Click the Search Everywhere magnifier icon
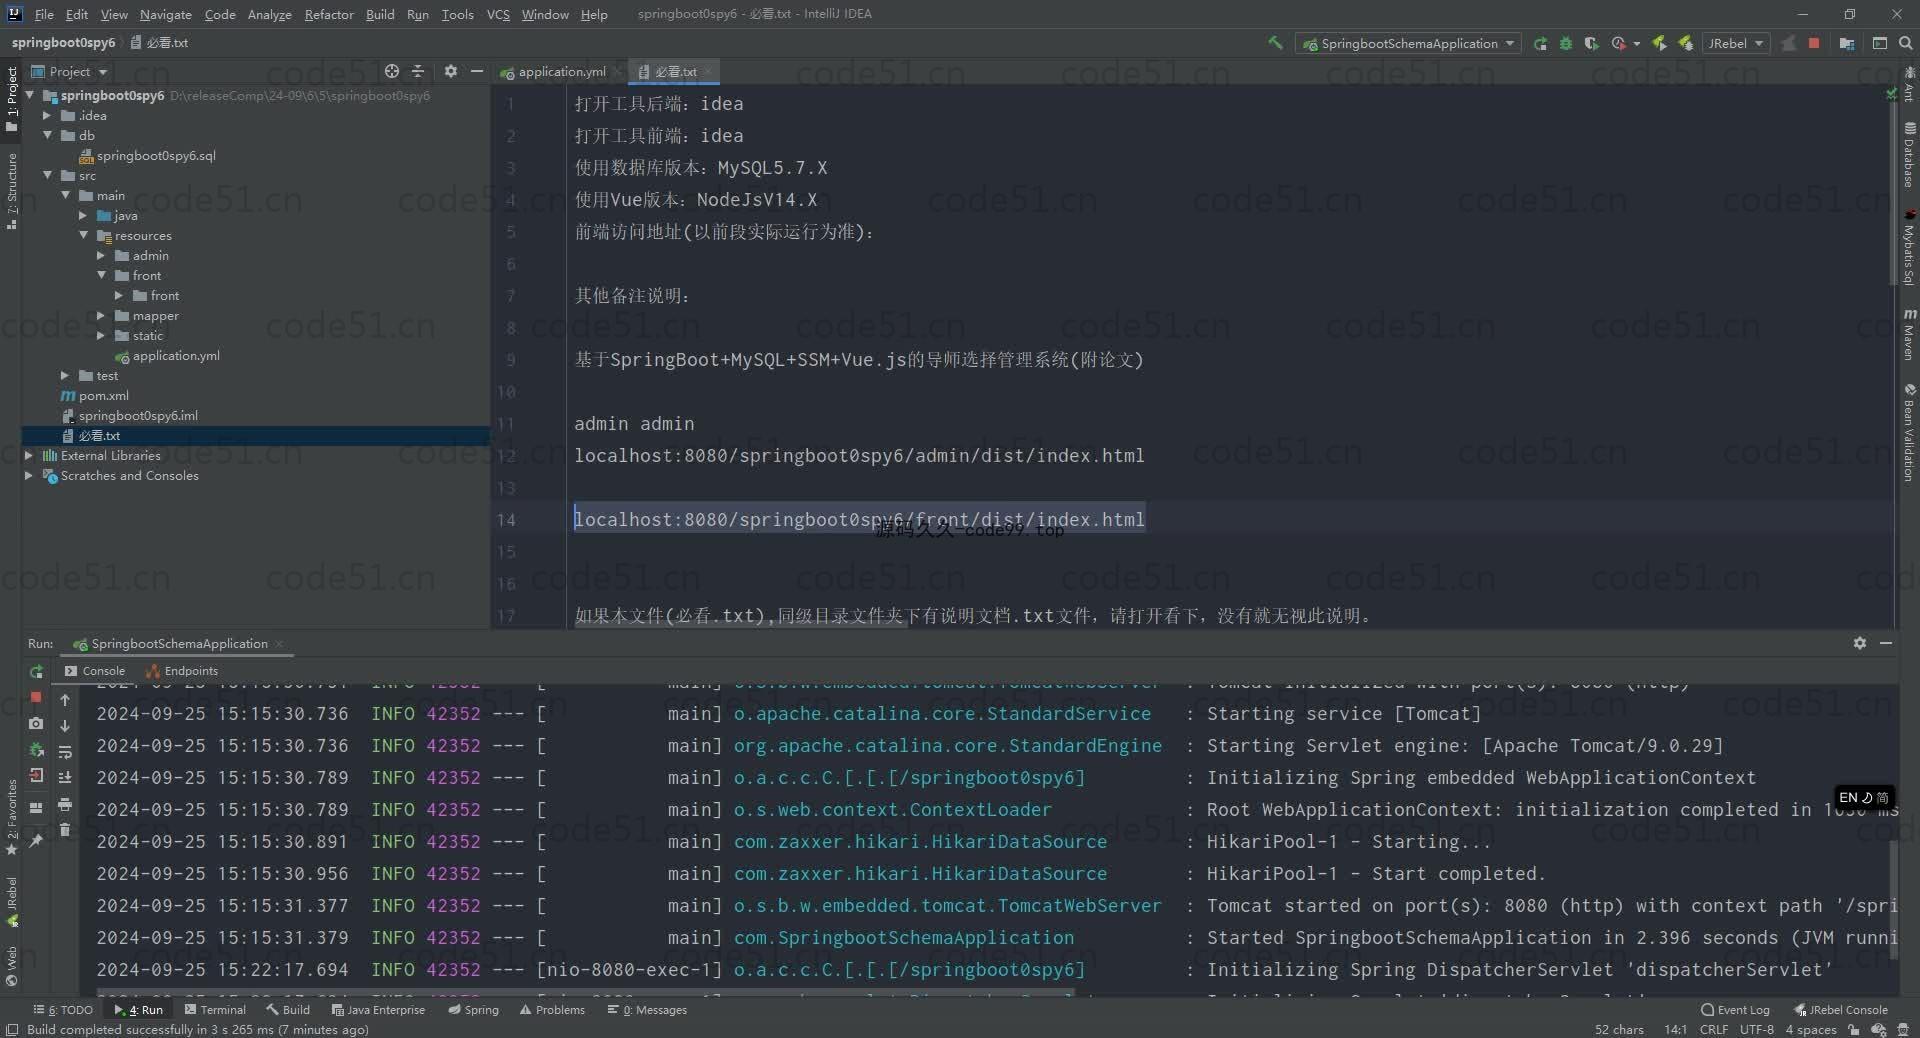The height and width of the screenshot is (1038, 1920). pyautogui.click(x=1905, y=43)
